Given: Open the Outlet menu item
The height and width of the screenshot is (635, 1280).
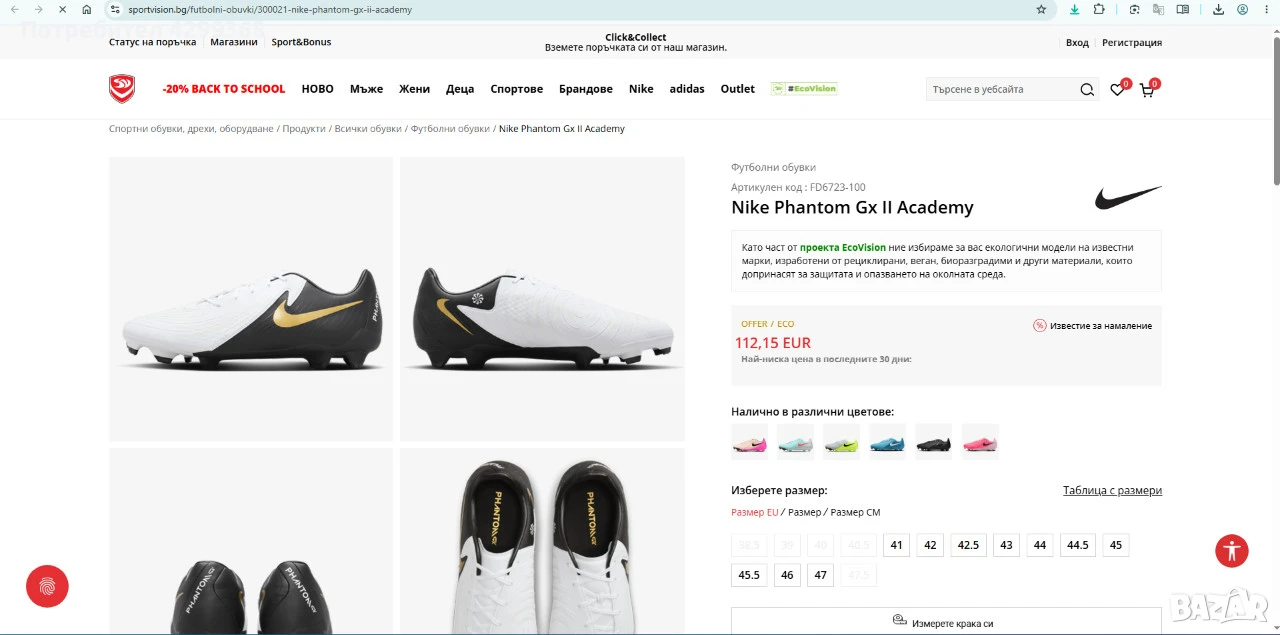Looking at the screenshot, I should [x=738, y=89].
